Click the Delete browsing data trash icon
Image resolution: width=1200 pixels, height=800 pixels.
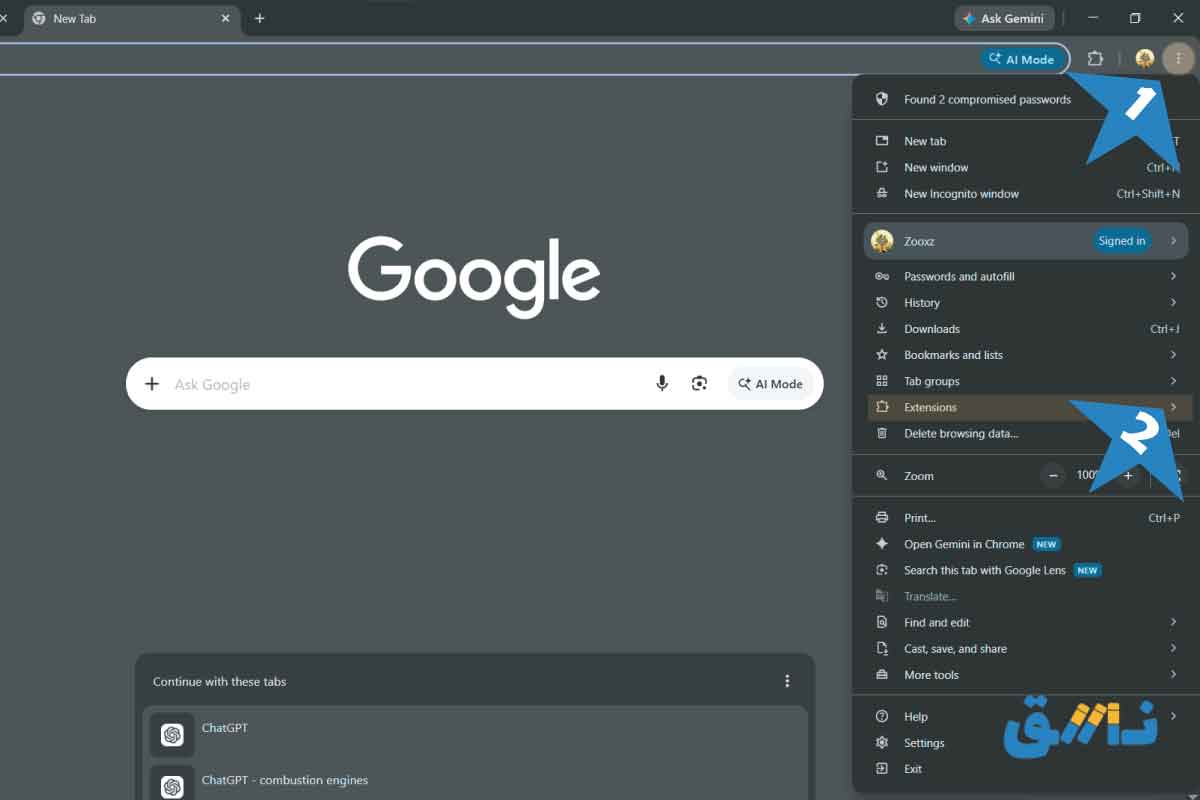coord(882,433)
